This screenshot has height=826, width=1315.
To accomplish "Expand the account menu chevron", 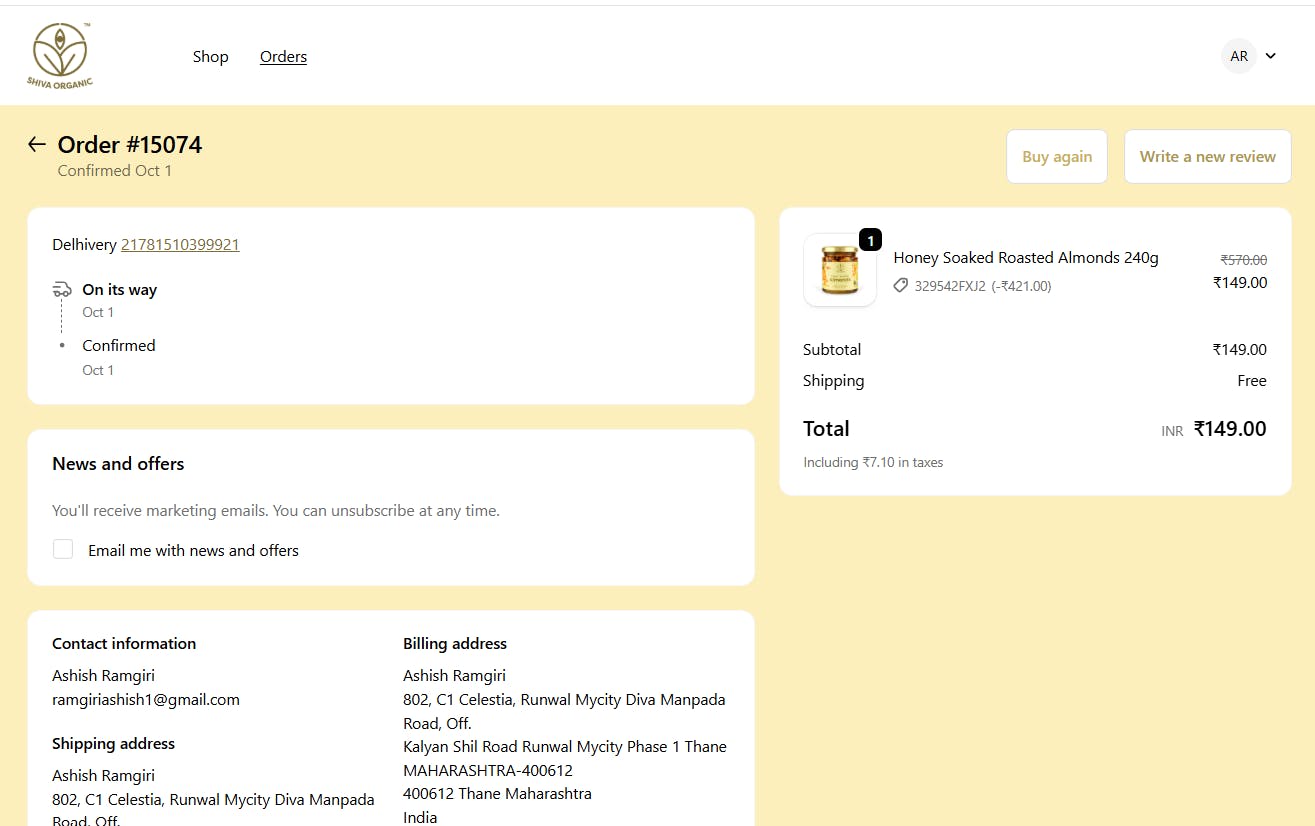I will 1271,56.
